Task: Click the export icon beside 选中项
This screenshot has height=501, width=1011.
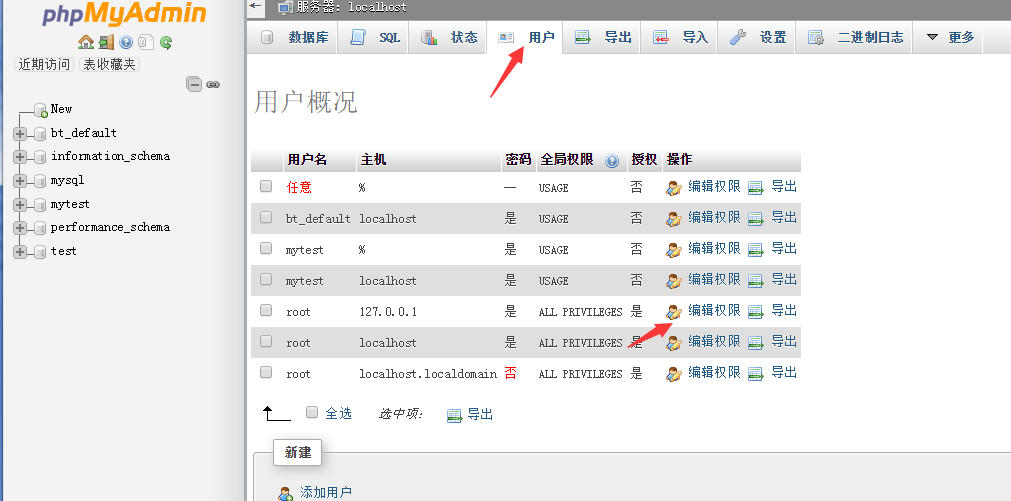Action: pos(455,415)
